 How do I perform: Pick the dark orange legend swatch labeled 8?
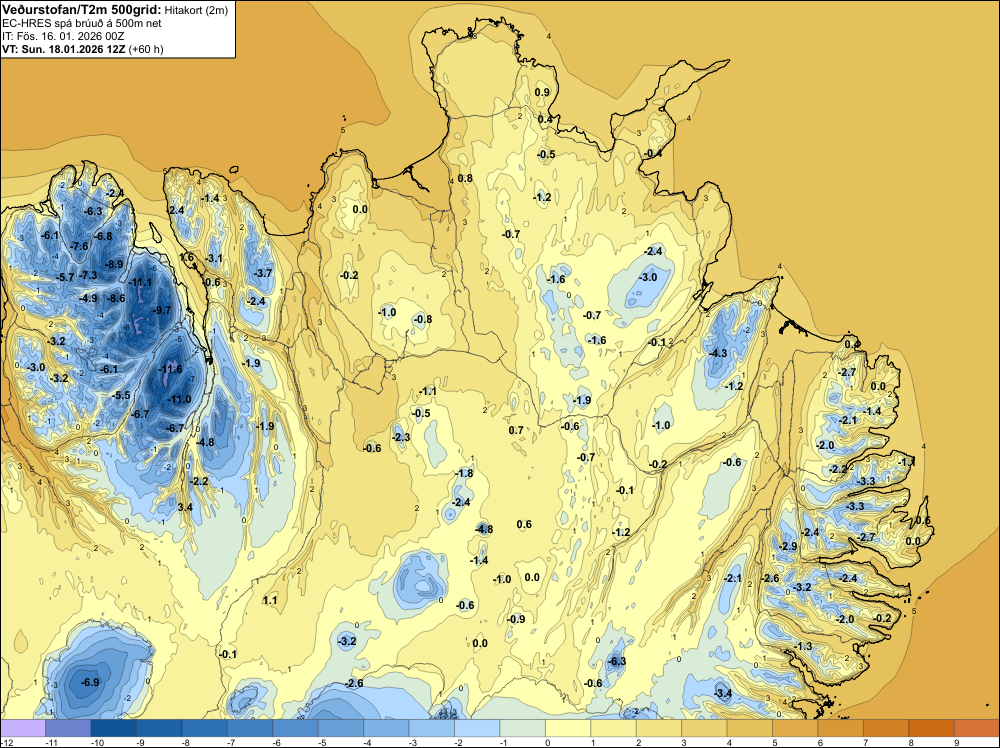click(x=932, y=728)
